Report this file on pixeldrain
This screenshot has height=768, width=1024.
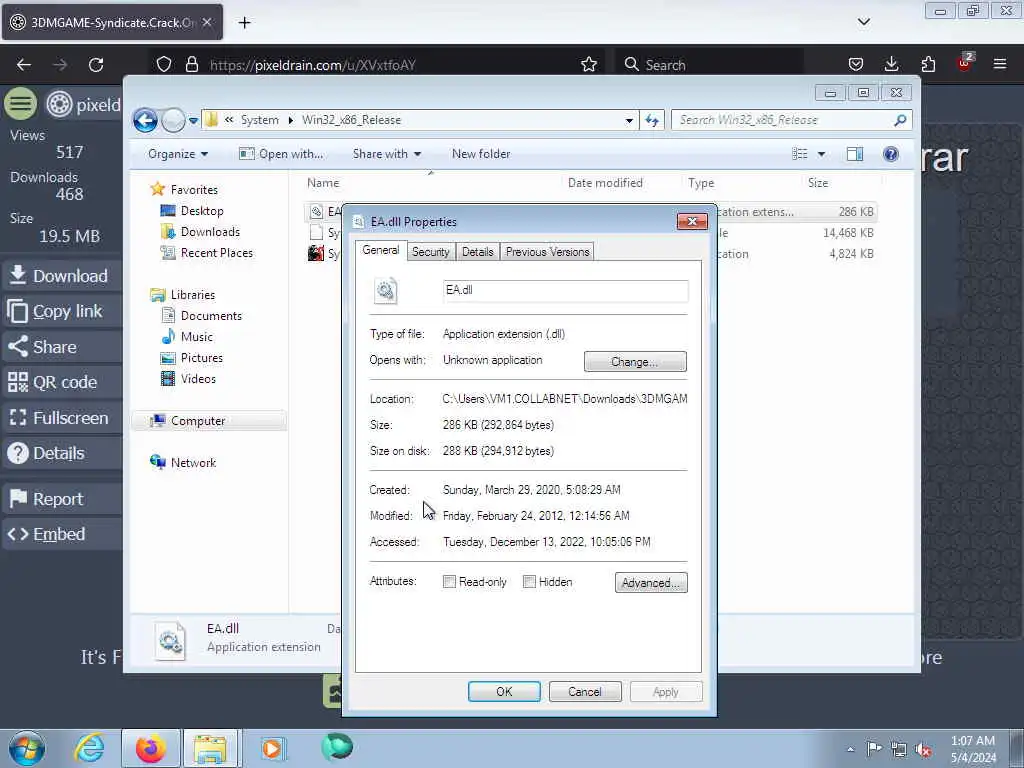click(63, 499)
